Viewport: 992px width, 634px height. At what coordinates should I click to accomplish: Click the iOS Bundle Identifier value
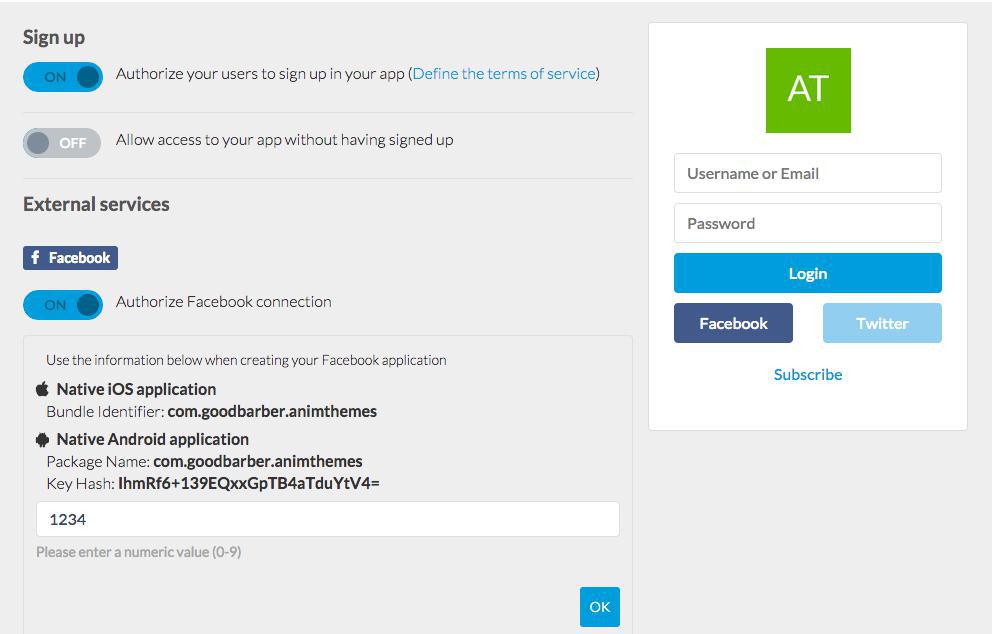click(272, 411)
